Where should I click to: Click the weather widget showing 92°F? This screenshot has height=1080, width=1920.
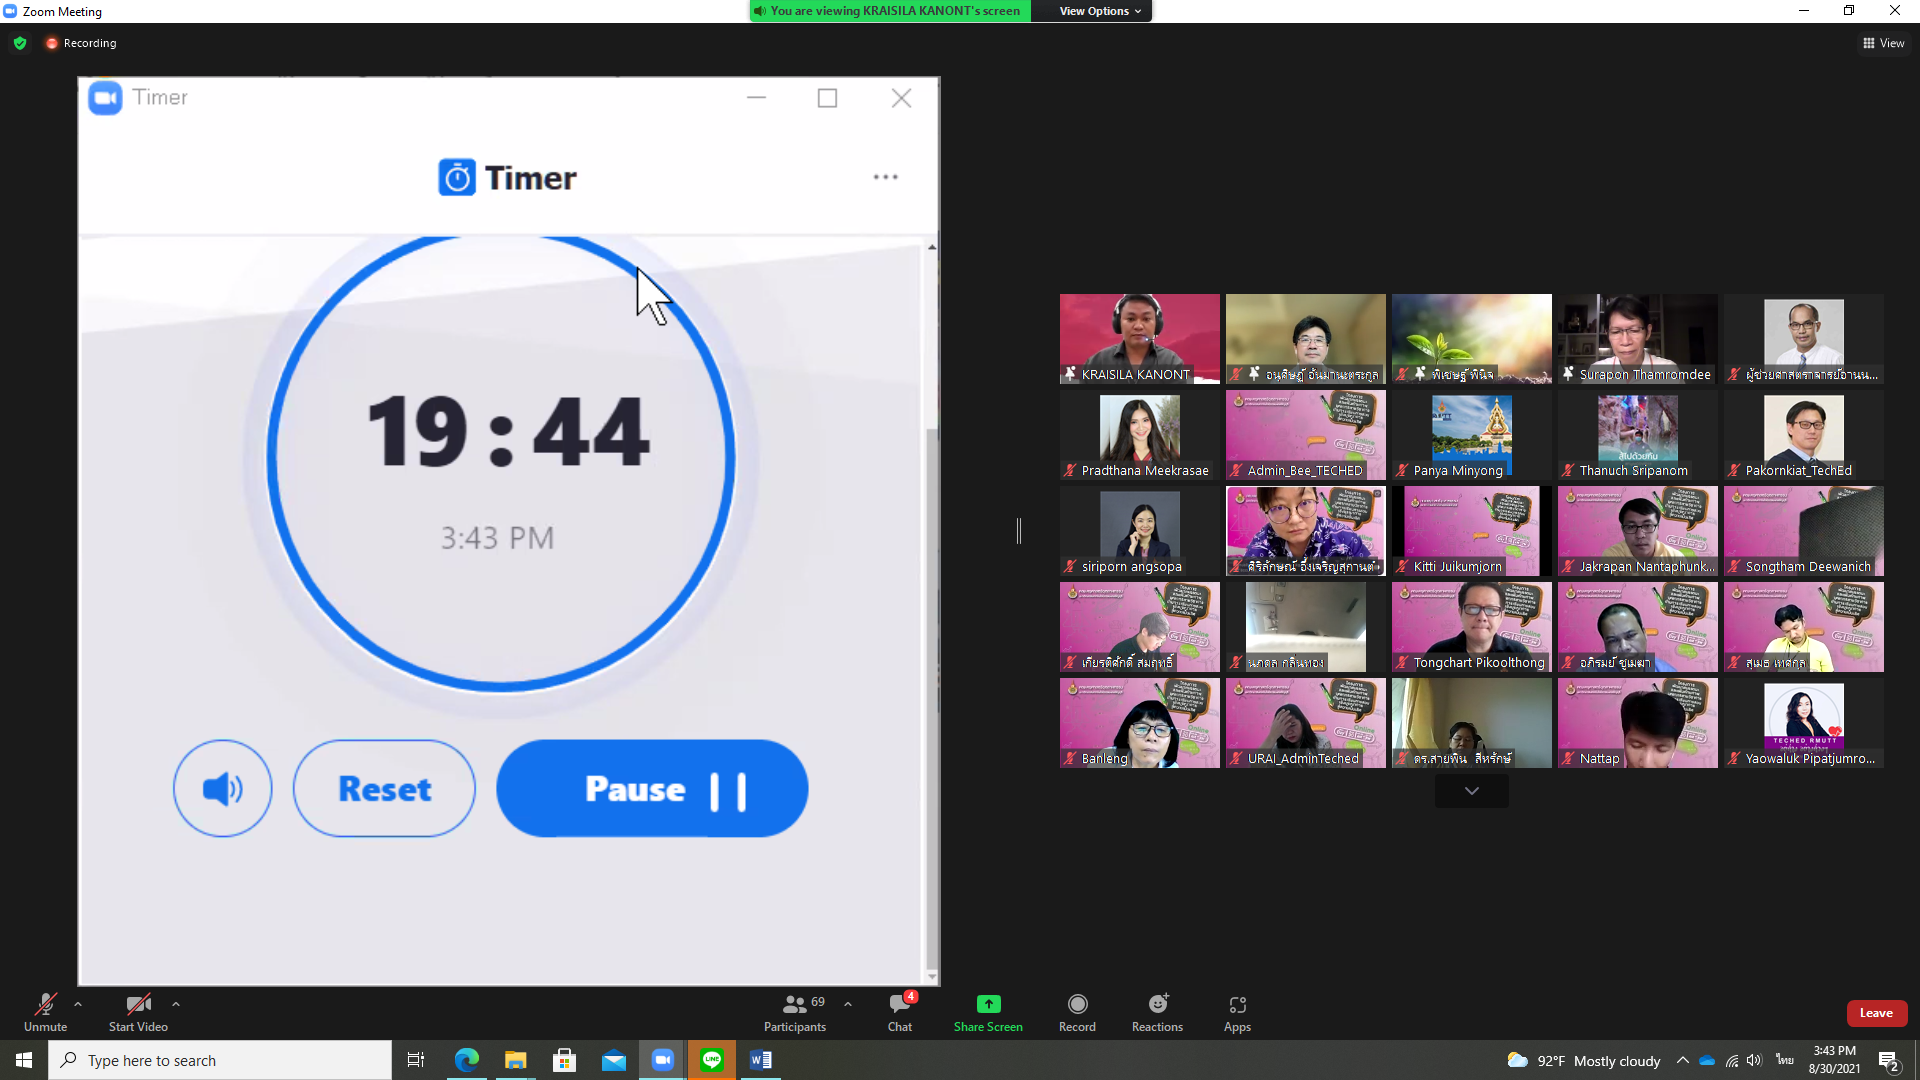(x=1583, y=1061)
